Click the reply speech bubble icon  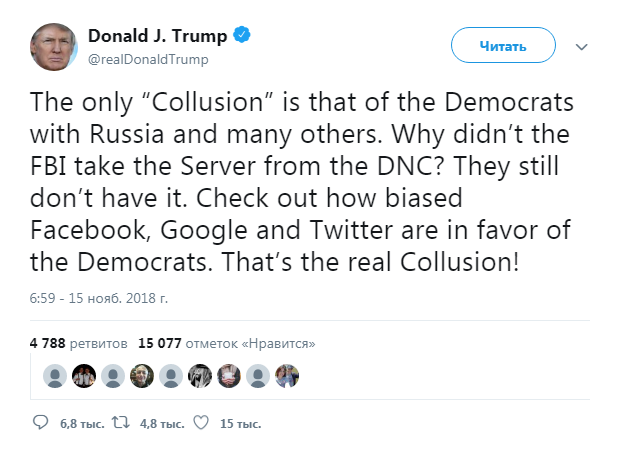pos(41,423)
